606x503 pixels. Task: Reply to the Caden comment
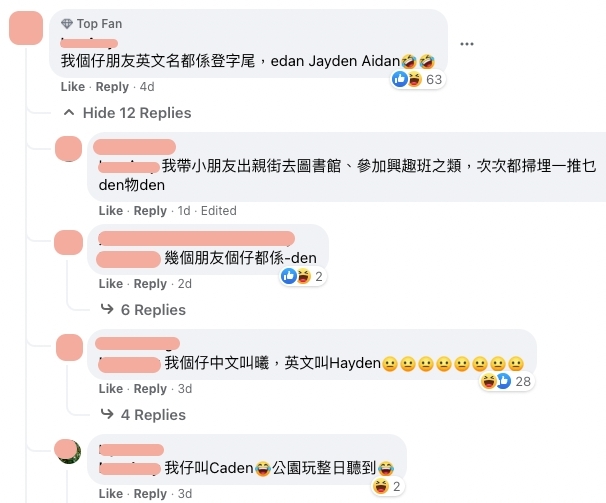[150, 494]
